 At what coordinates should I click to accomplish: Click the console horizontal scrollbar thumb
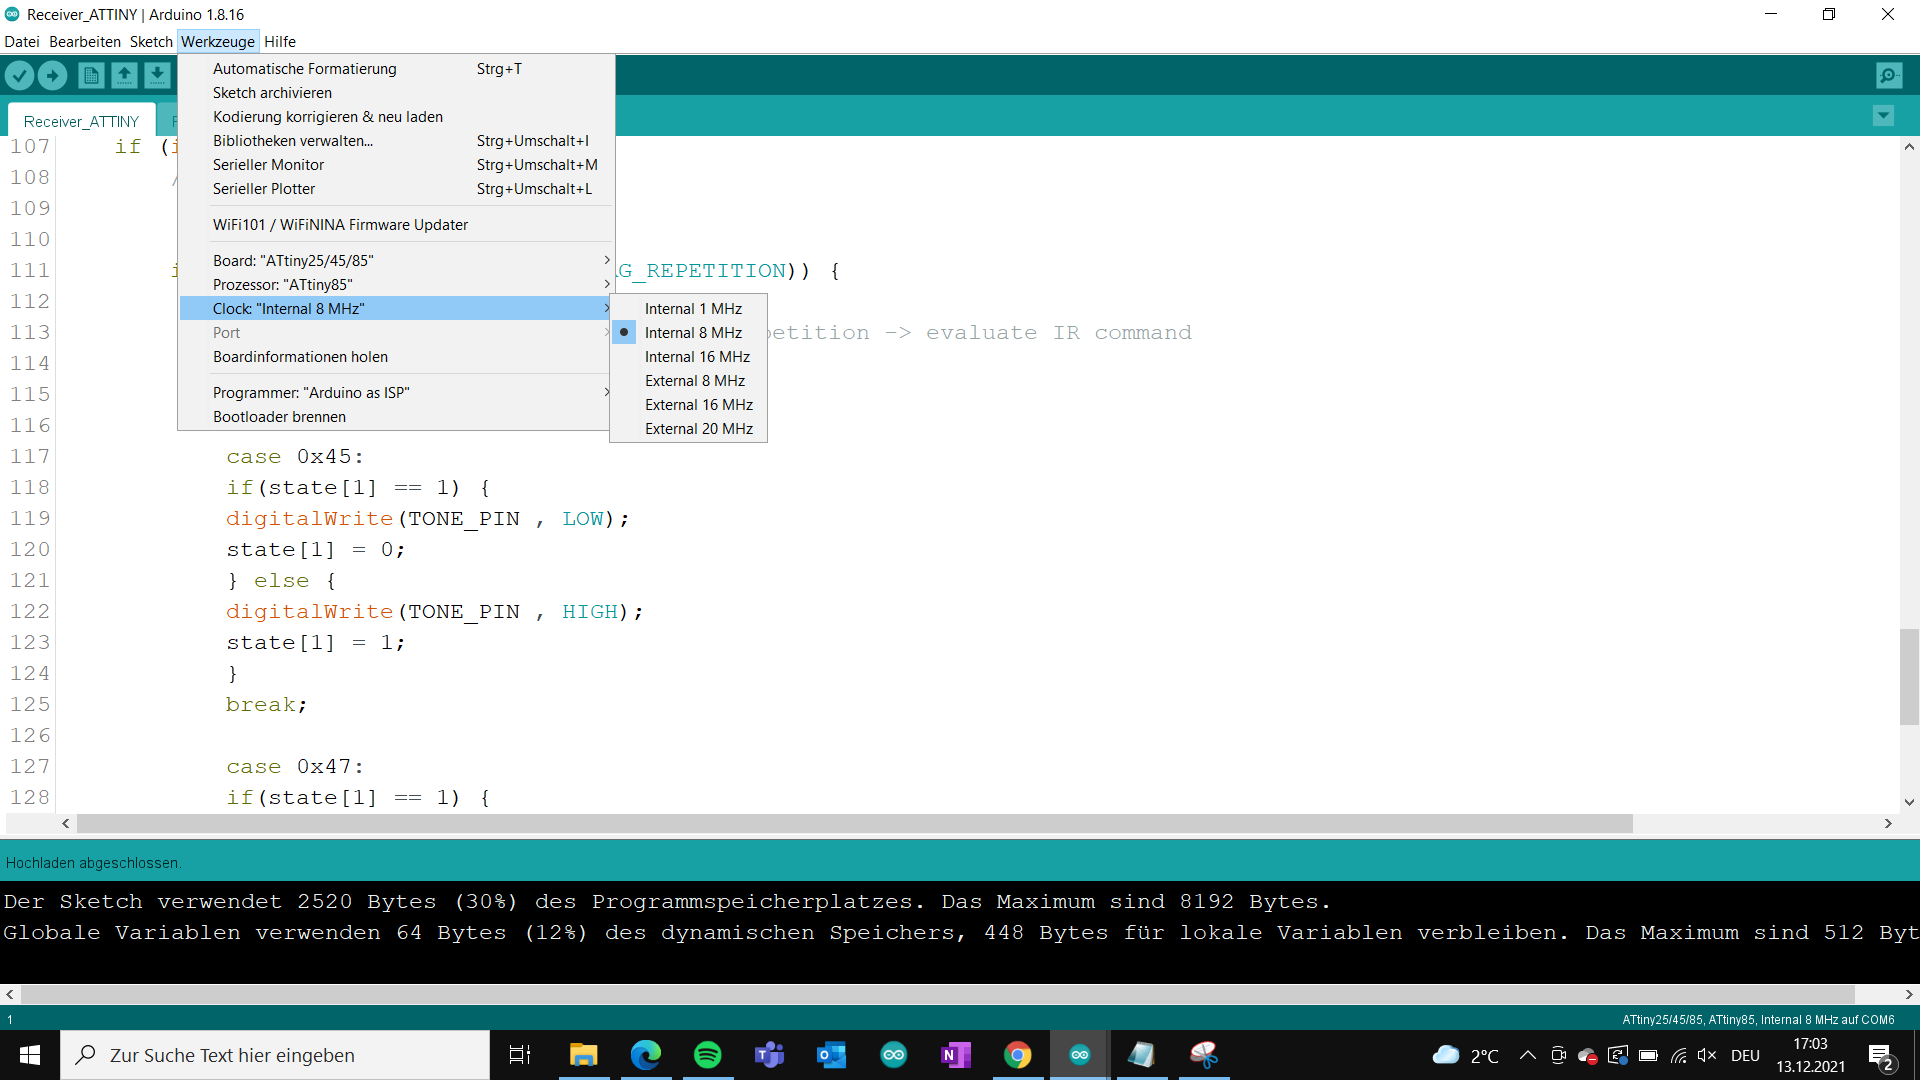click(x=937, y=995)
